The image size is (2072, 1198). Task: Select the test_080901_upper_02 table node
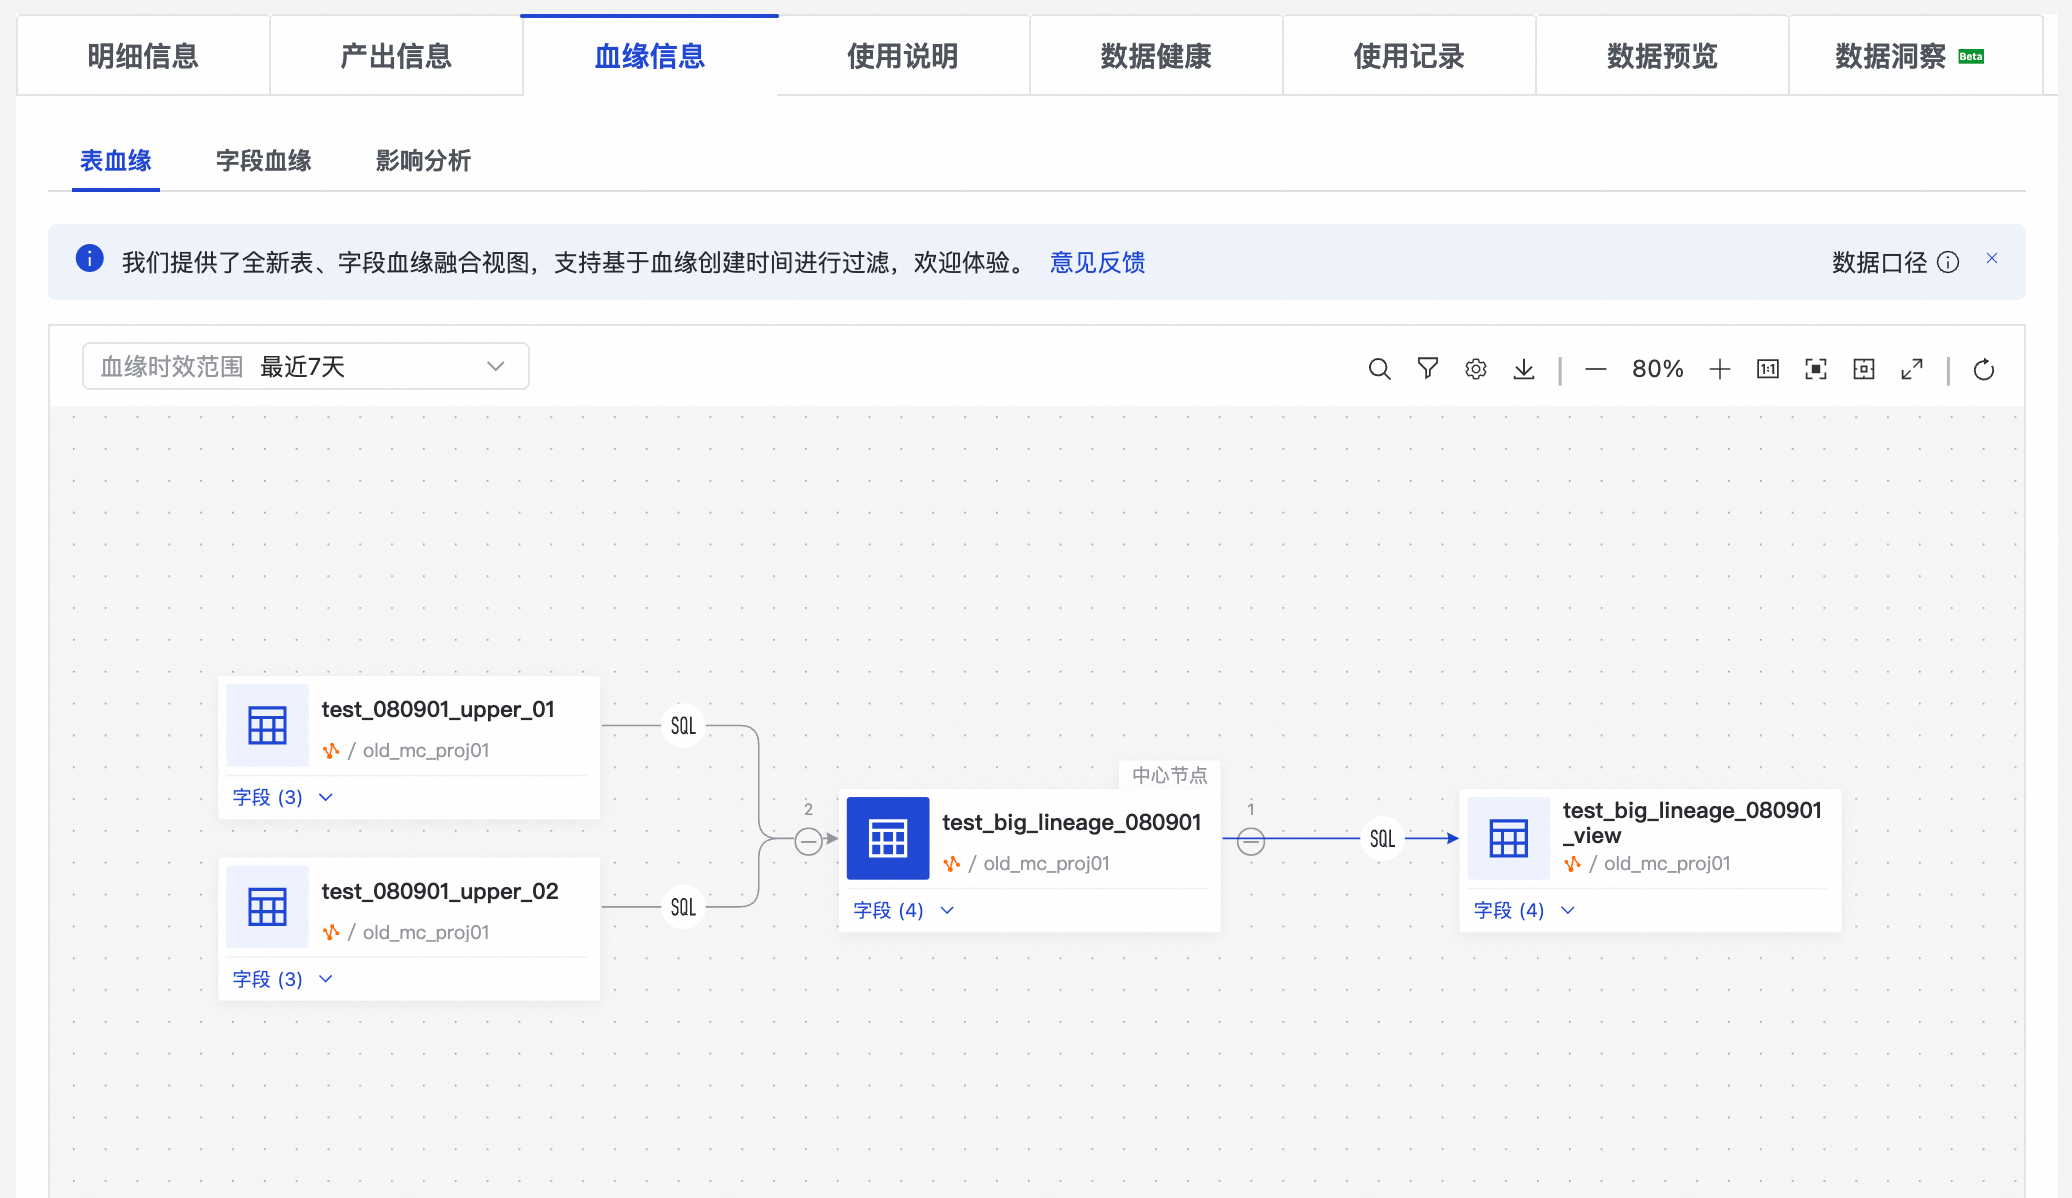(x=439, y=891)
